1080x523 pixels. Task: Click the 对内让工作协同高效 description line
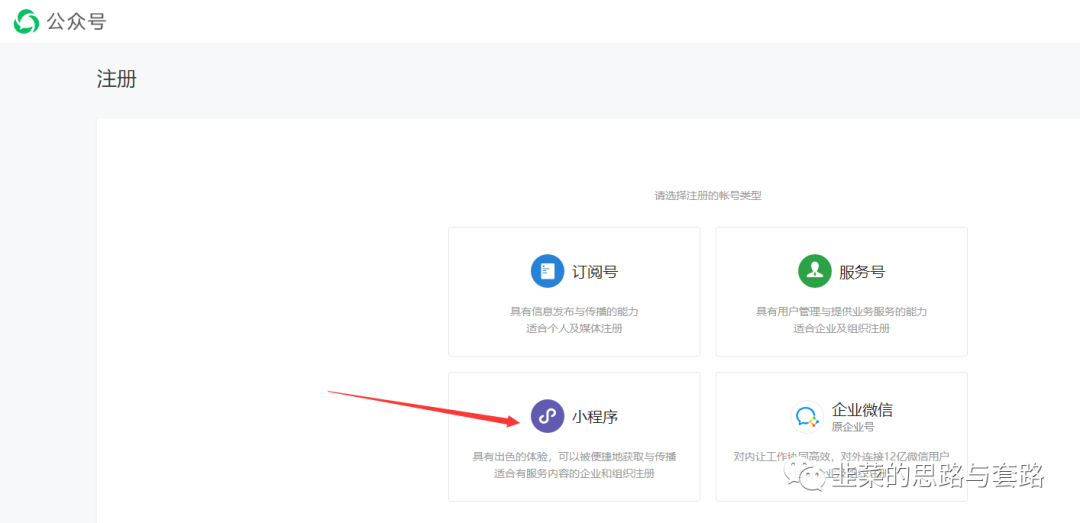[x=841, y=457]
